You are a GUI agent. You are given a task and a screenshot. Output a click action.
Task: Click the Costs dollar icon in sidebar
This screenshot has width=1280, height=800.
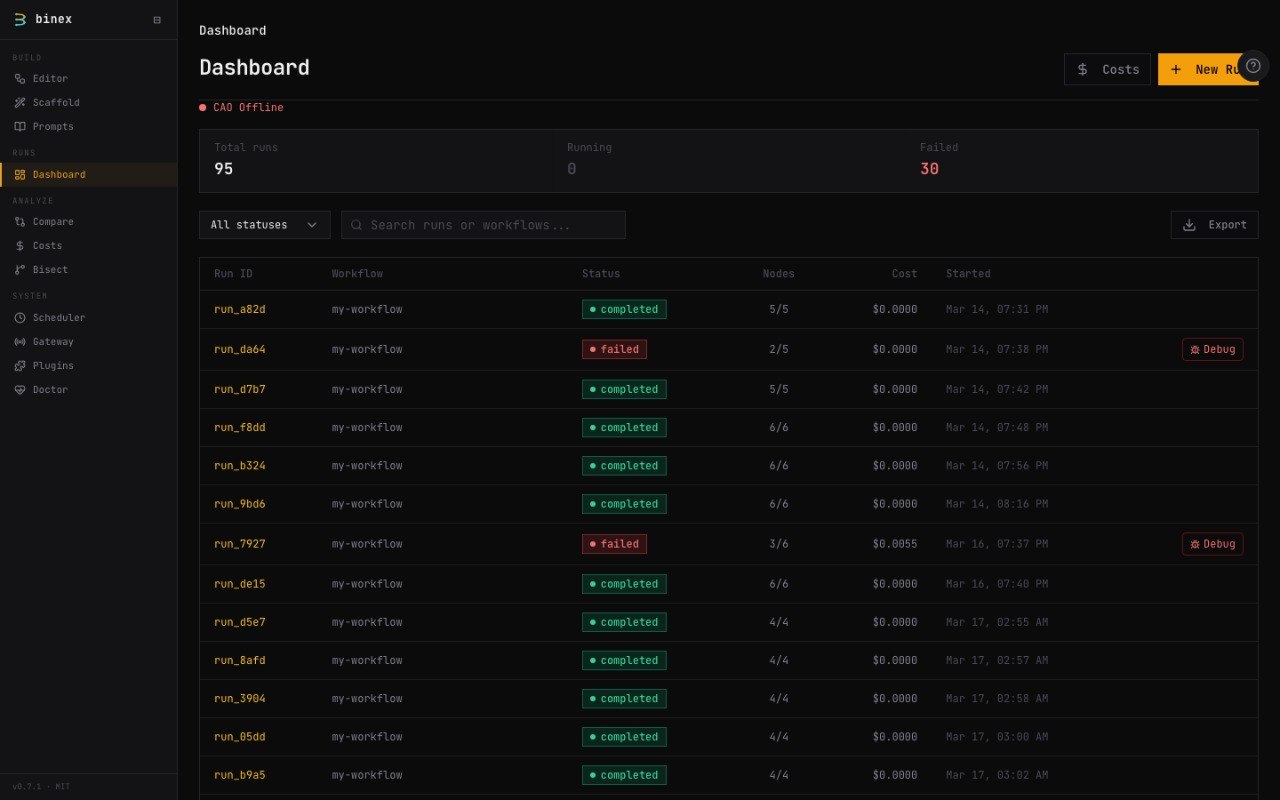[x=20, y=245]
